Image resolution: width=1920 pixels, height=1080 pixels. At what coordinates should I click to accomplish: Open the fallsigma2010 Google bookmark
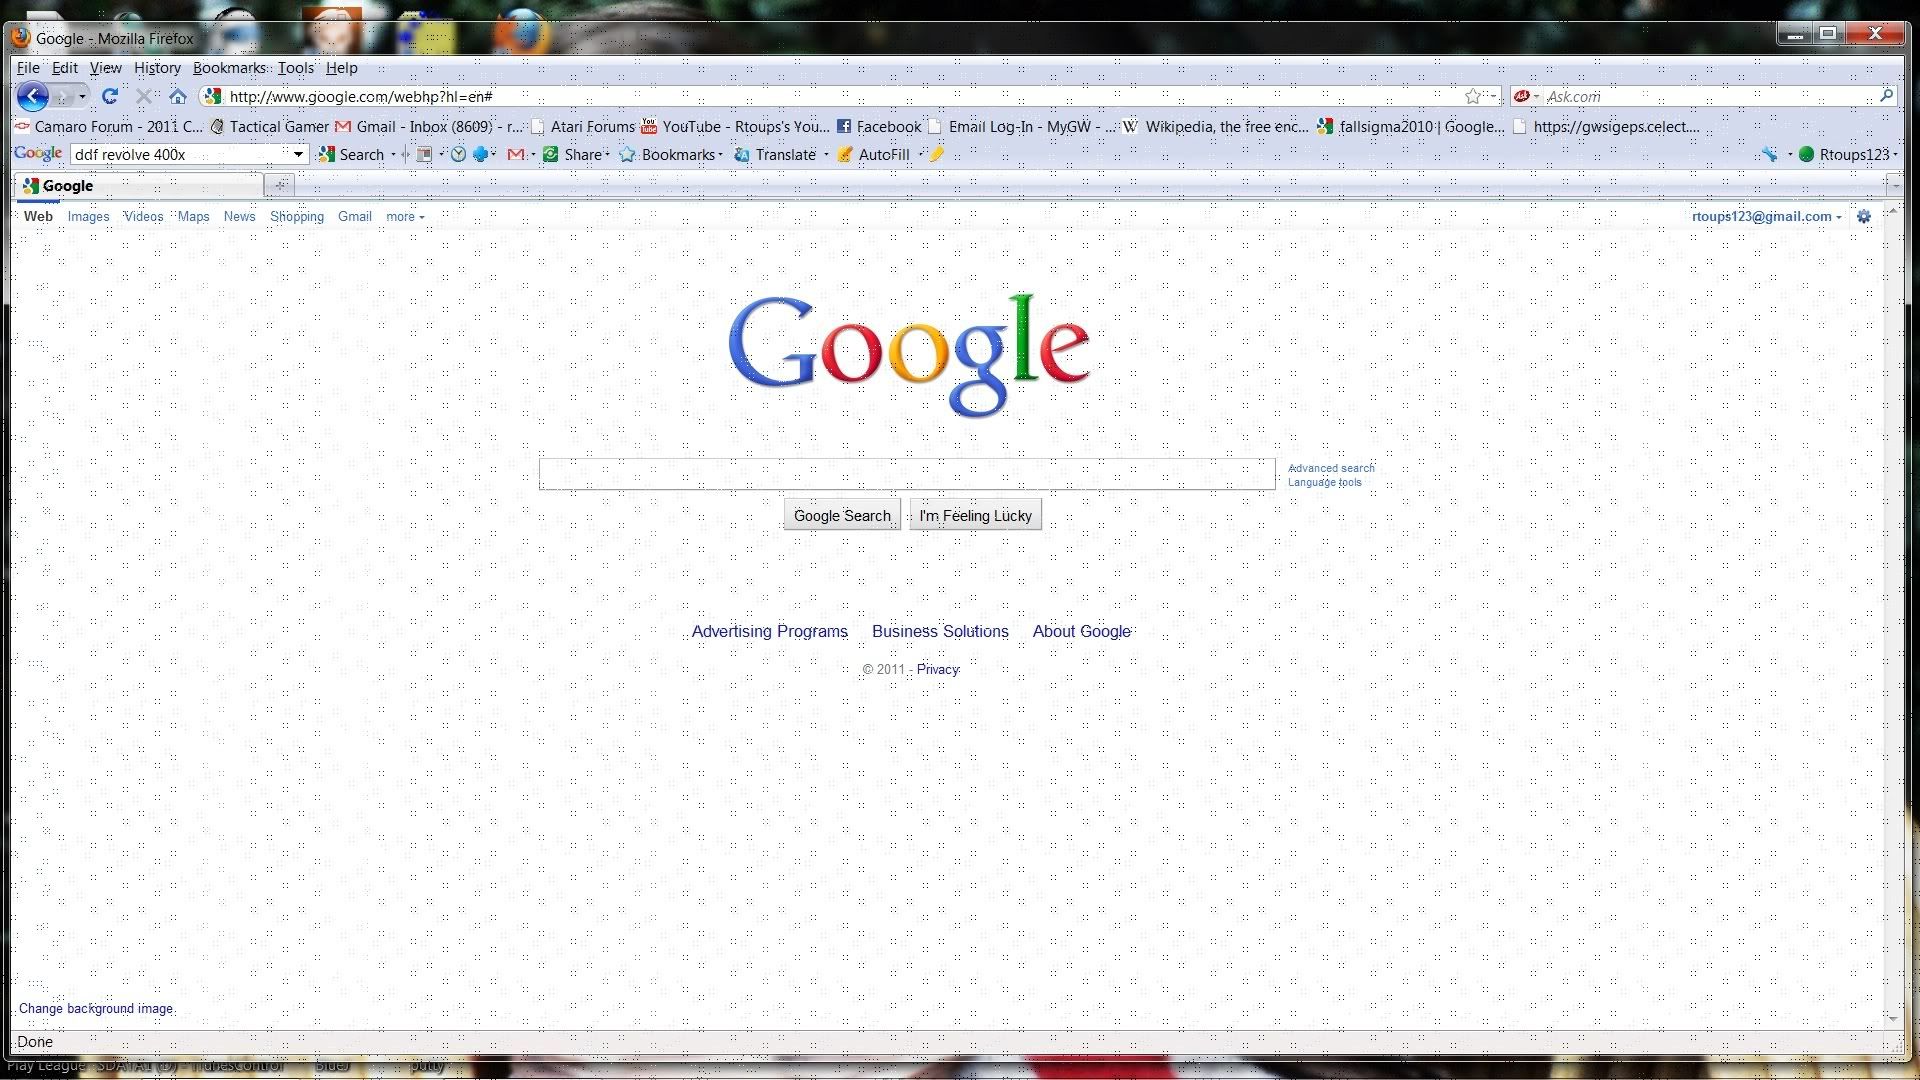(x=1411, y=126)
